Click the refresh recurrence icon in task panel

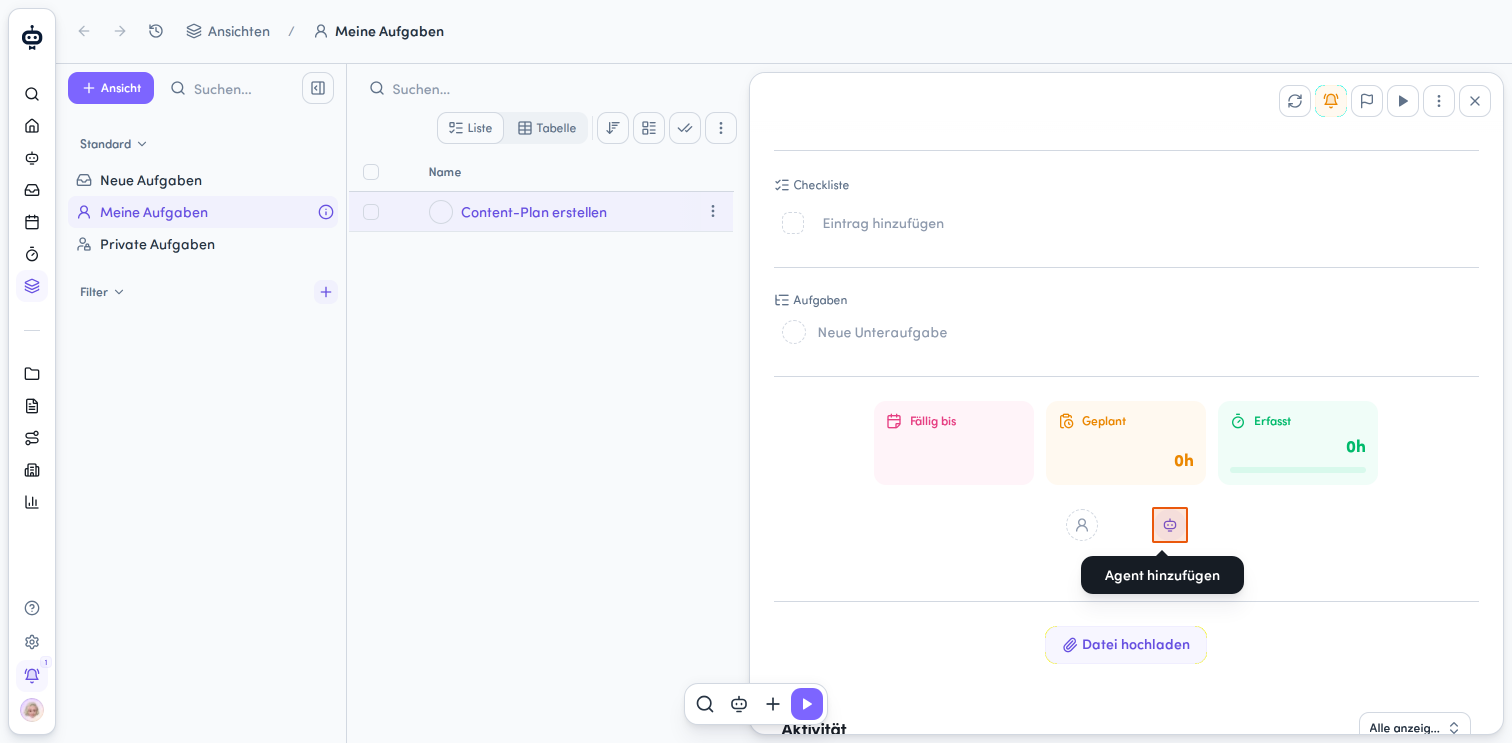1295,101
